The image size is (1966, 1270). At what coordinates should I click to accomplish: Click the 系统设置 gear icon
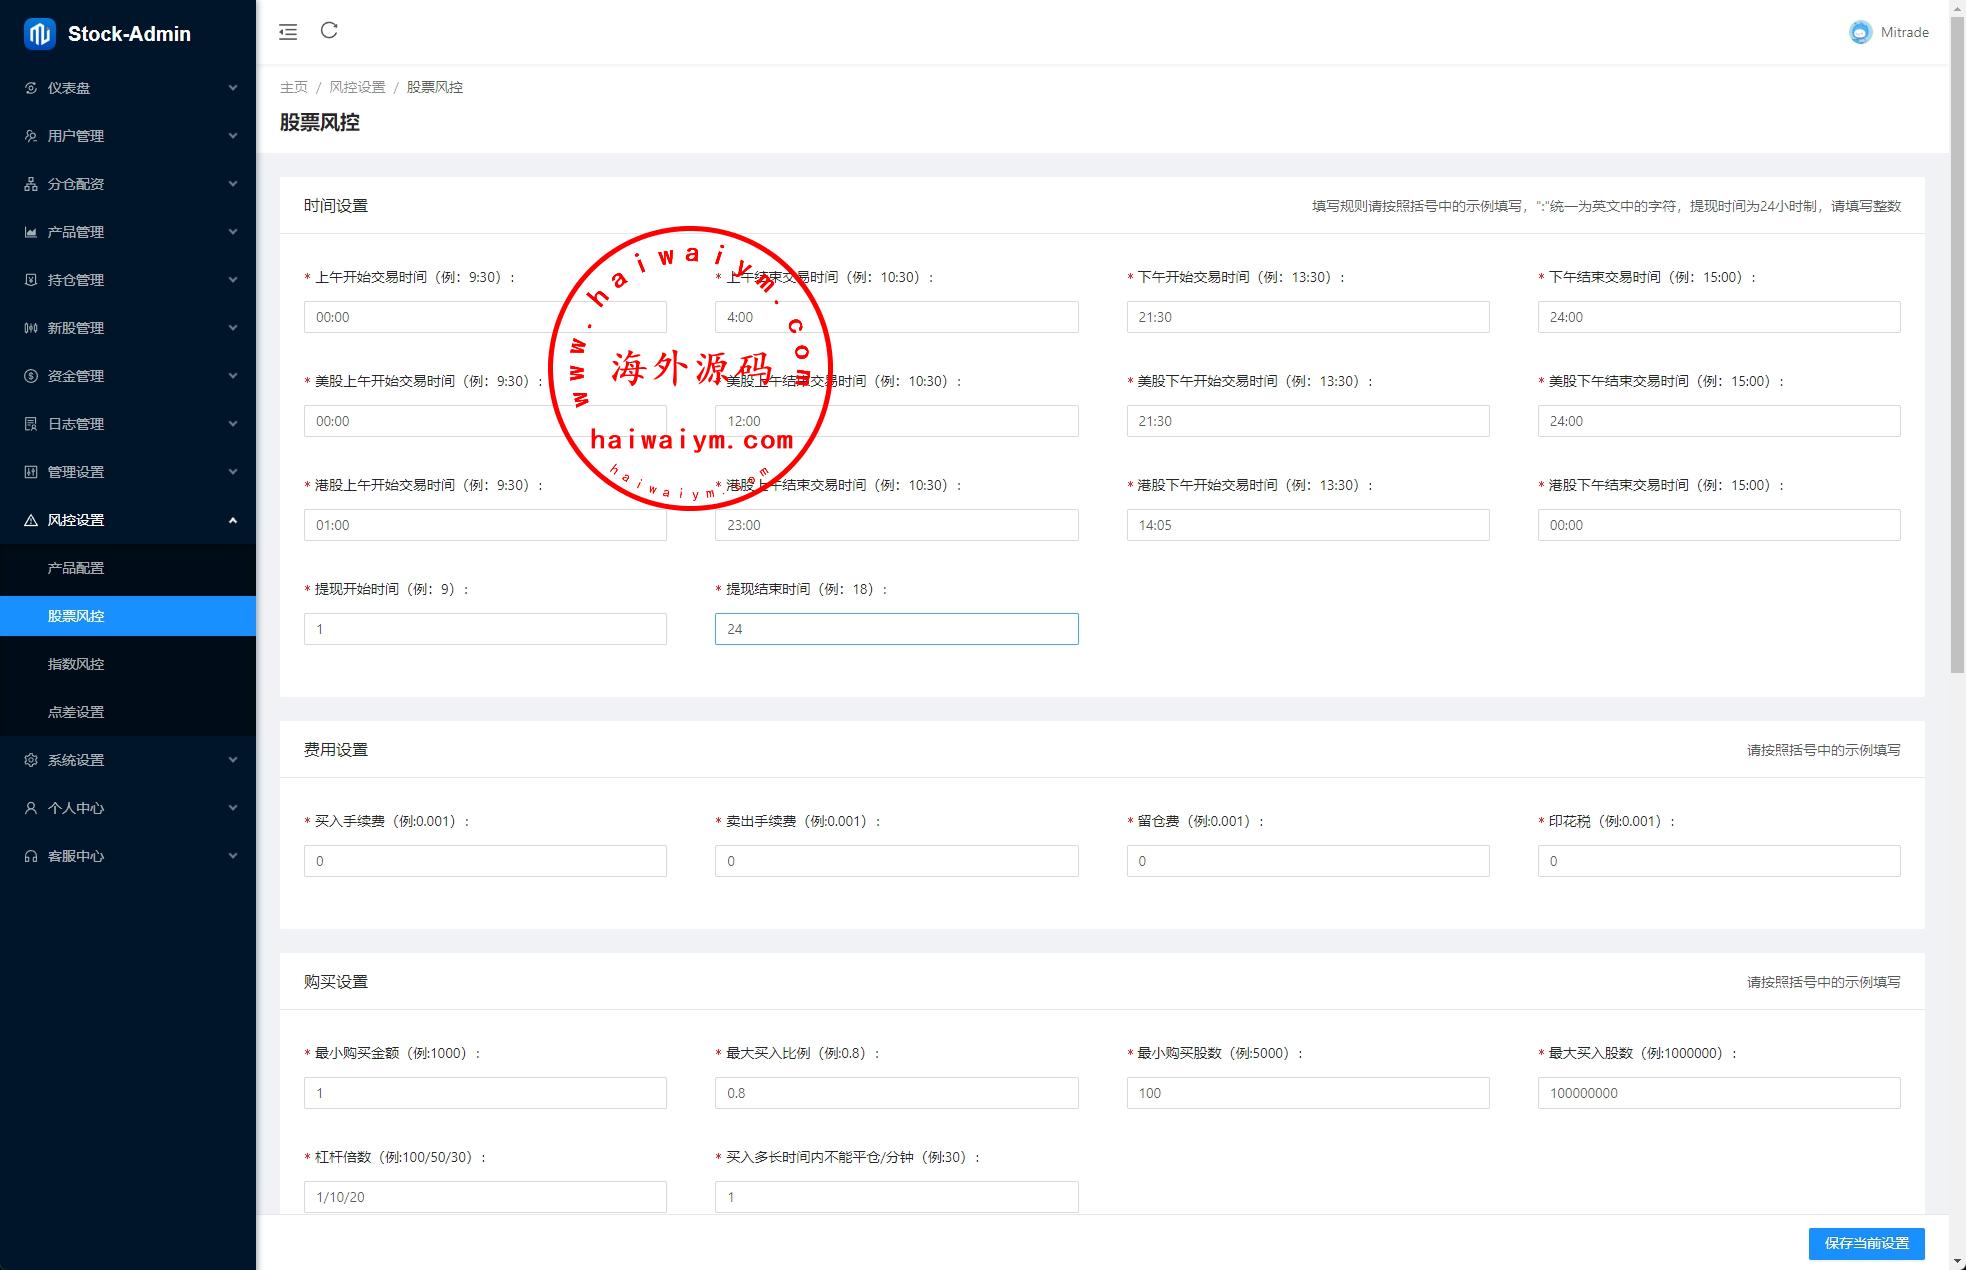[31, 760]
